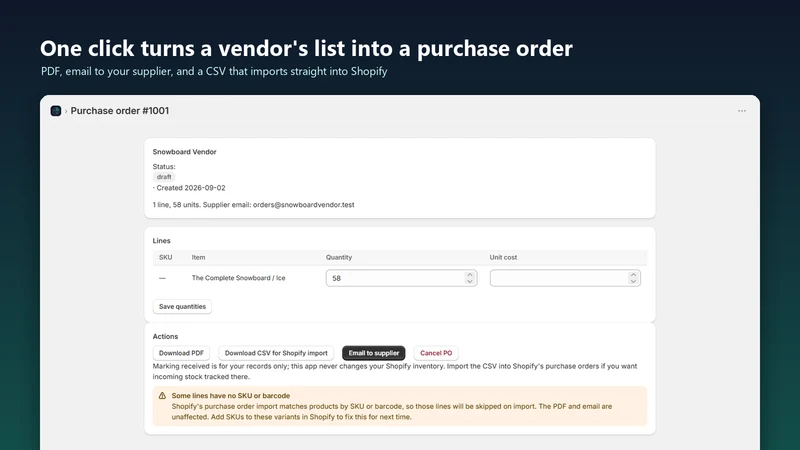
Task: Click the Quantity field showing 58
Action: pyautogui.click(x=402, y=278)
